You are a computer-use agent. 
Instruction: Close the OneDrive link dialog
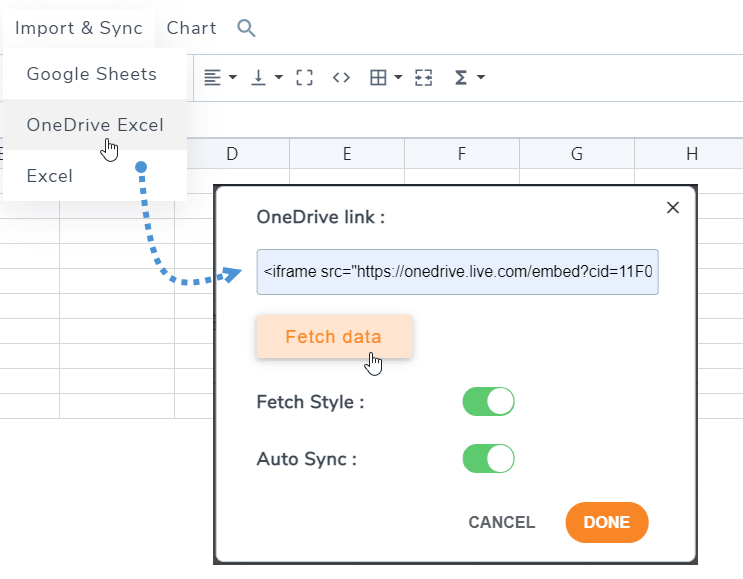673,208
